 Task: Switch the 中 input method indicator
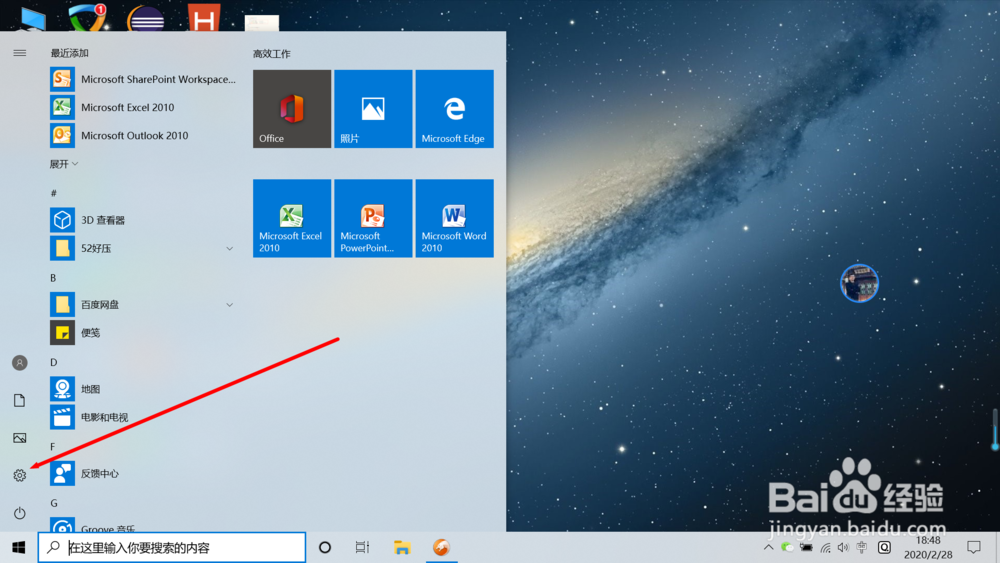click(862, 547)
